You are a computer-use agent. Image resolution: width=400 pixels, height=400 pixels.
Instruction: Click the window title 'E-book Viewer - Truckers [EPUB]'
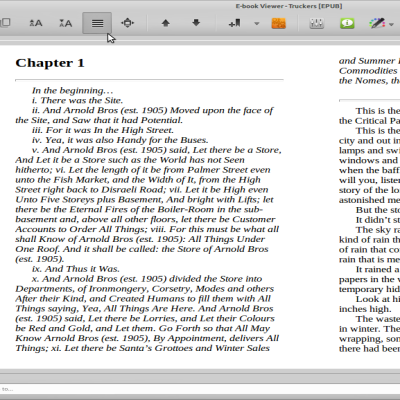[x=289, y=6]
